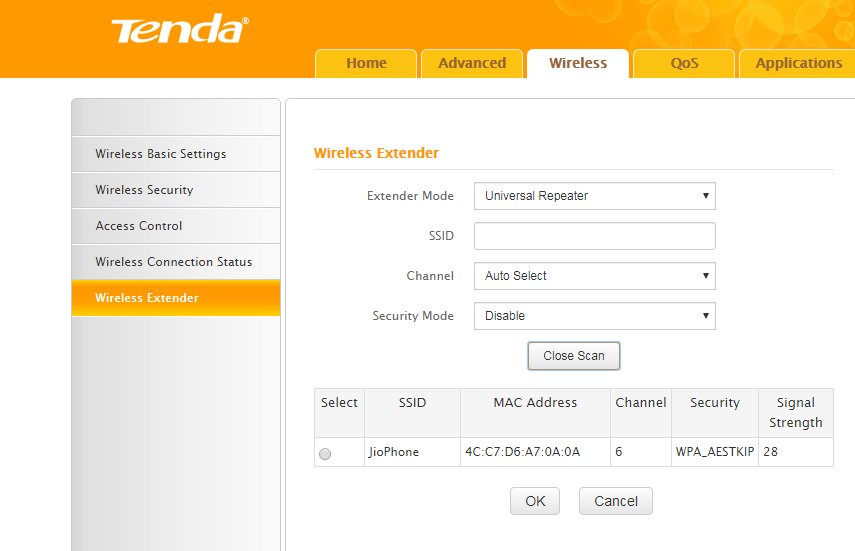Viewport: 855px width, 551px height.
Task: Expand the Channel Auto Select dropdown
Action: pyautogui.click(x=595, y=276)
